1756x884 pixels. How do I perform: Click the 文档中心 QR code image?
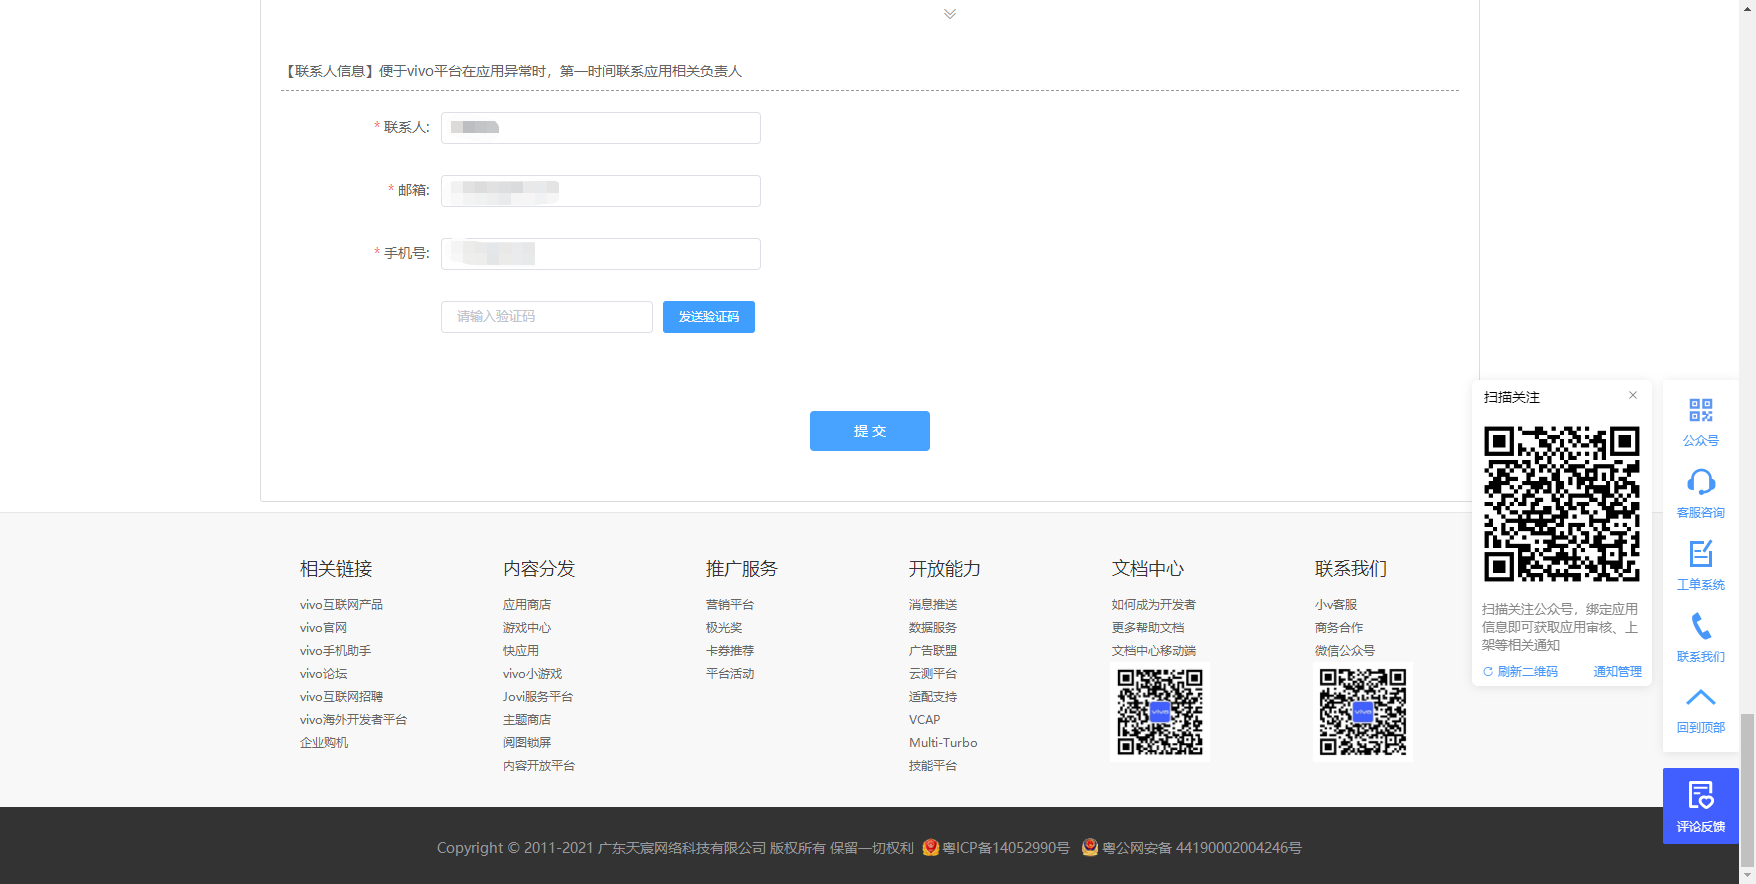pos(1160,712)
